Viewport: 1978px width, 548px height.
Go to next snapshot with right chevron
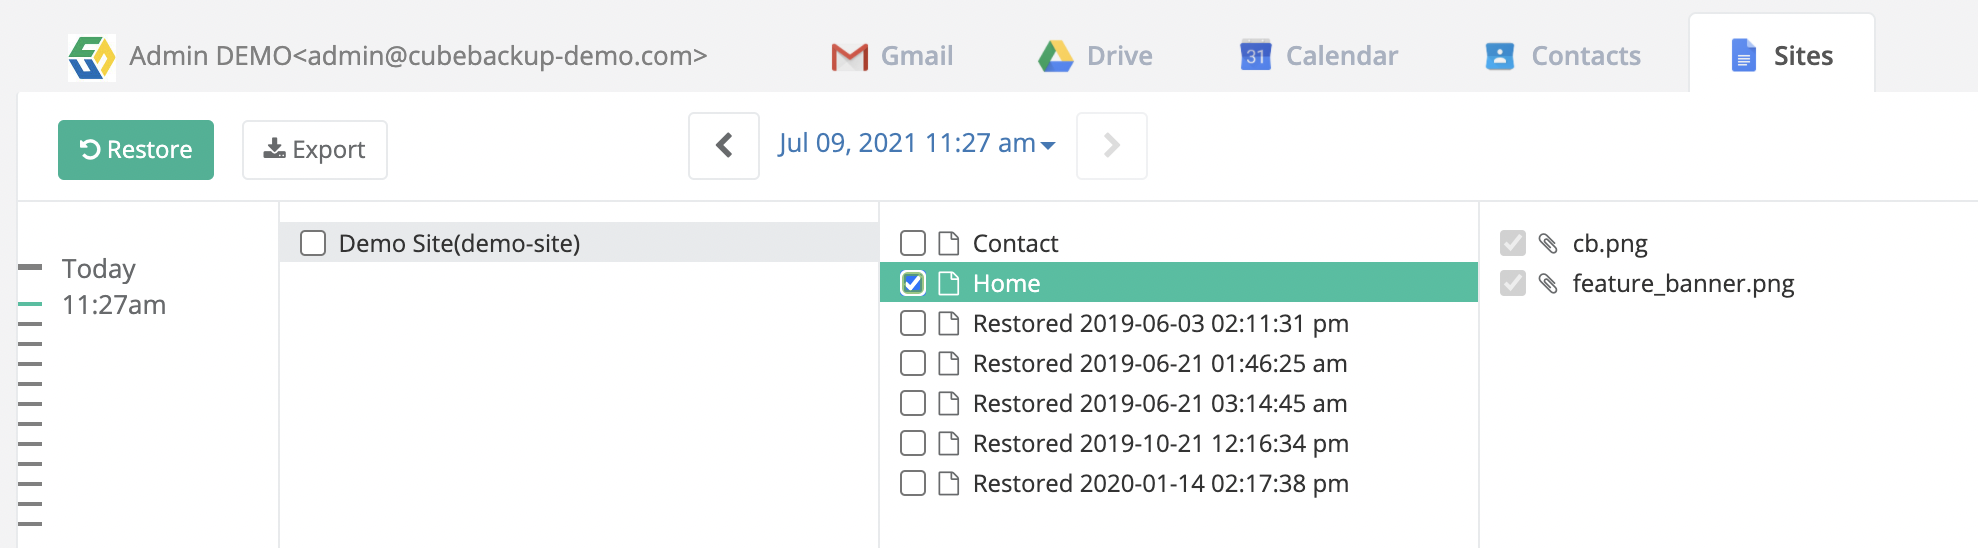[x=1112, y=146]
